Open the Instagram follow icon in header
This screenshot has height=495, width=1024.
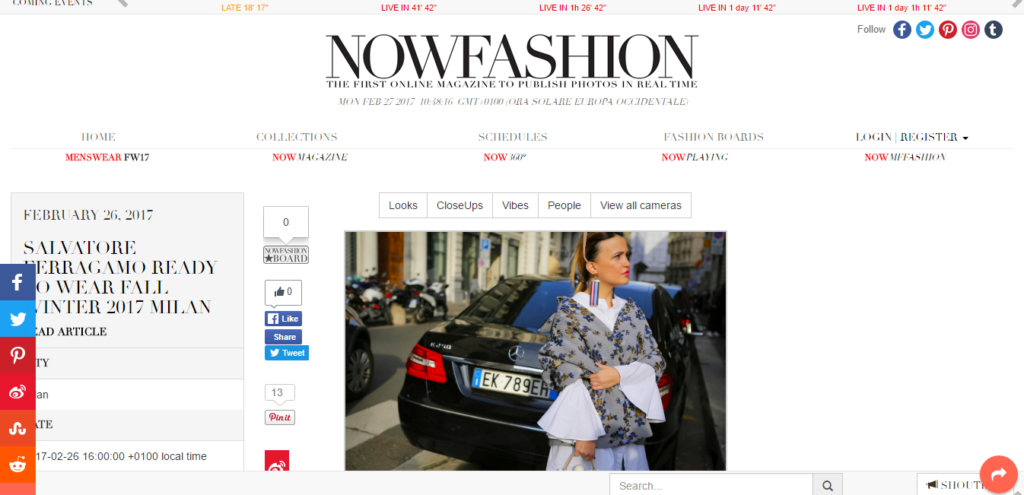pos(970,29)
